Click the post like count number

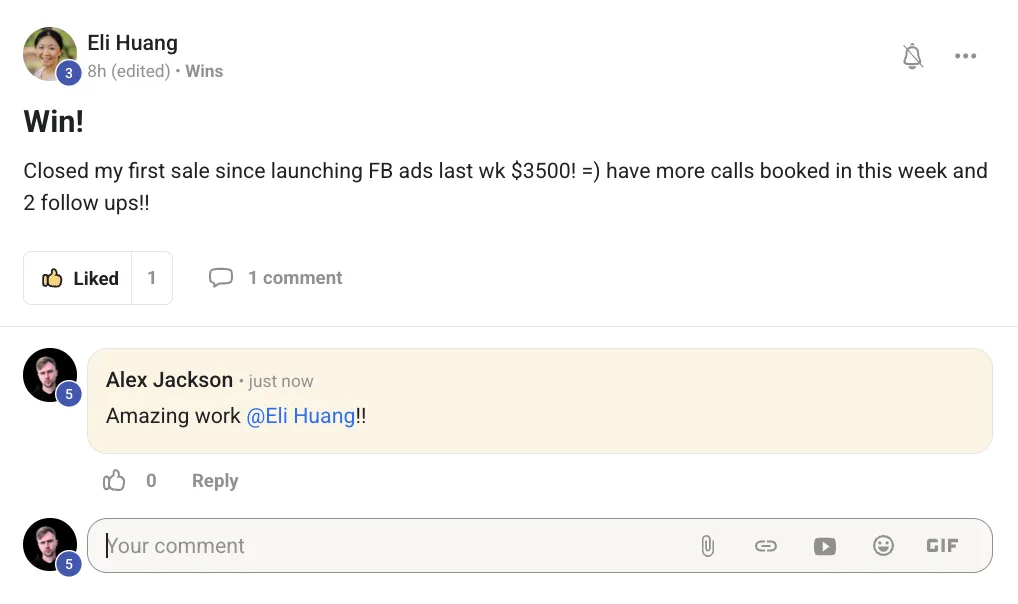coord(152,278)
